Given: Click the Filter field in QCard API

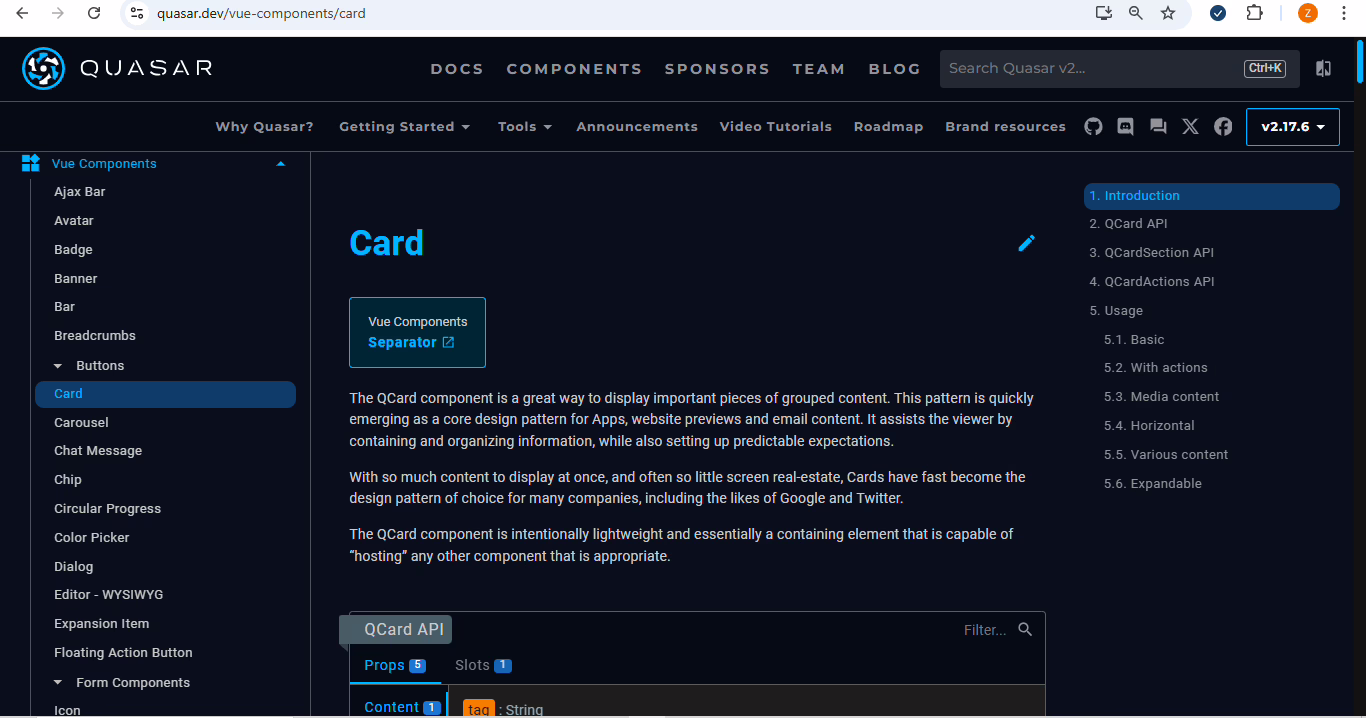Looking at the screenshot, I should [x=985, y=630].
